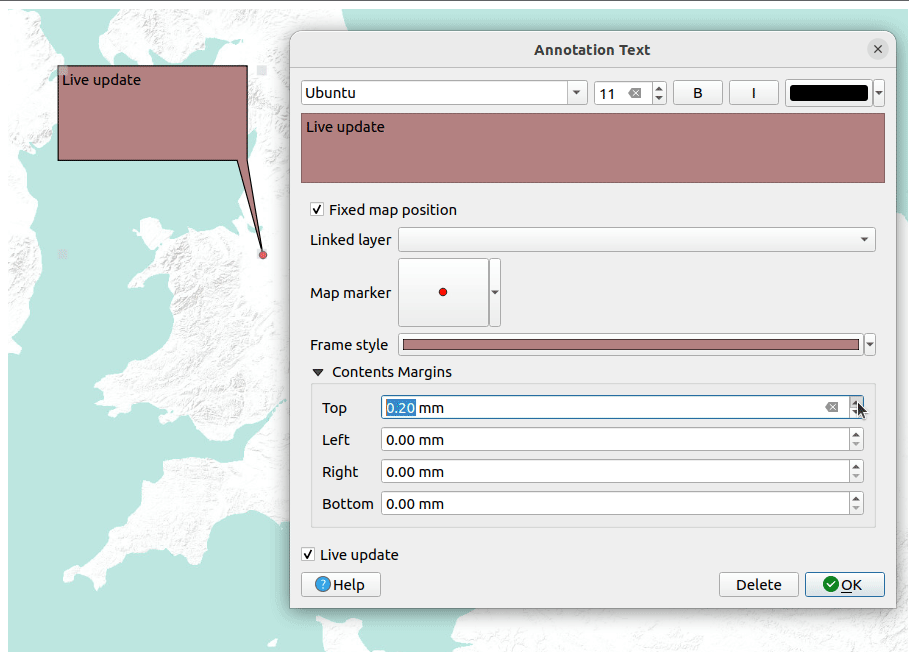Click the Frame style color bar
Screen dimensions: 909x652
[630, 345]
